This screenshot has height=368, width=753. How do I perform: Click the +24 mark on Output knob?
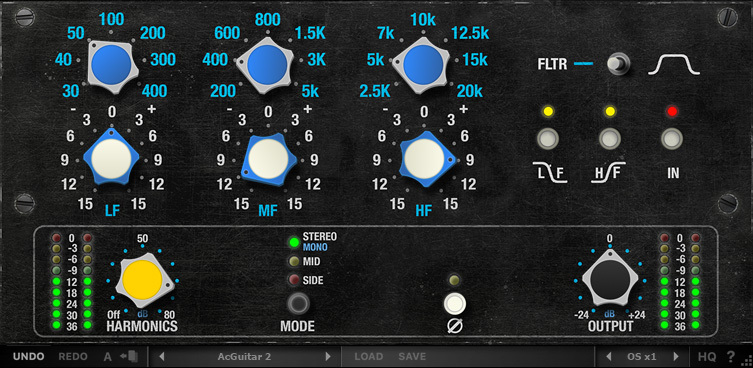[637, 315]
